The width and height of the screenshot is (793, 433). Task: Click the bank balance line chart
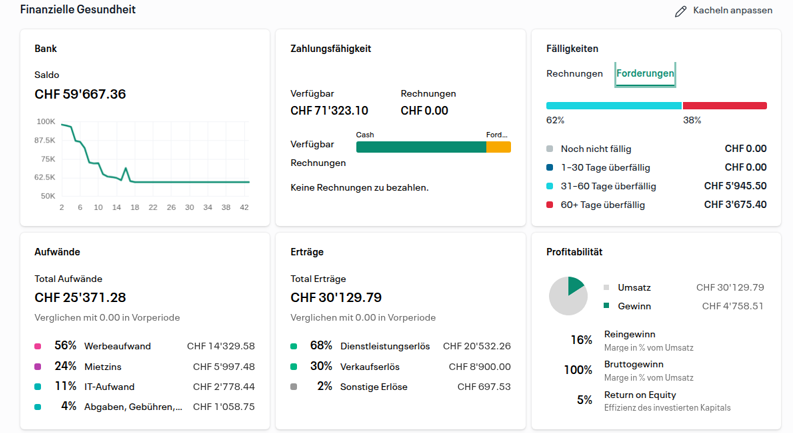click(x=155, y=160)
